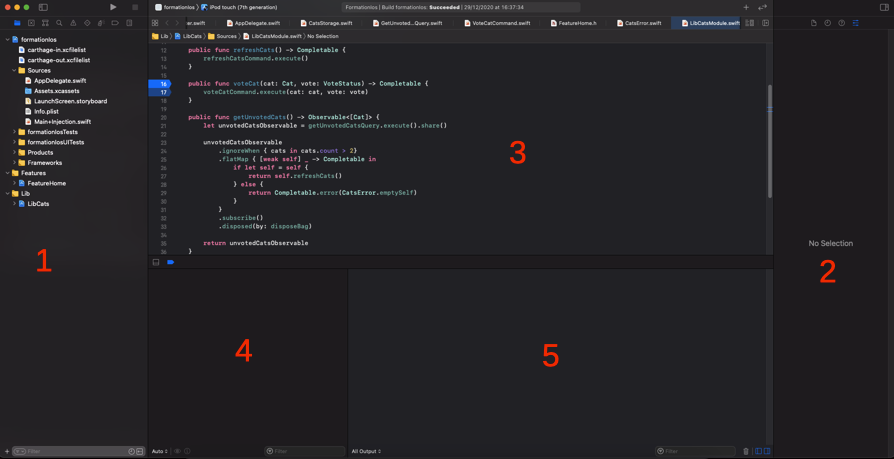Open the Debug navigator
This screenshot has height=459, width=894.
click(x=101, y=23)
